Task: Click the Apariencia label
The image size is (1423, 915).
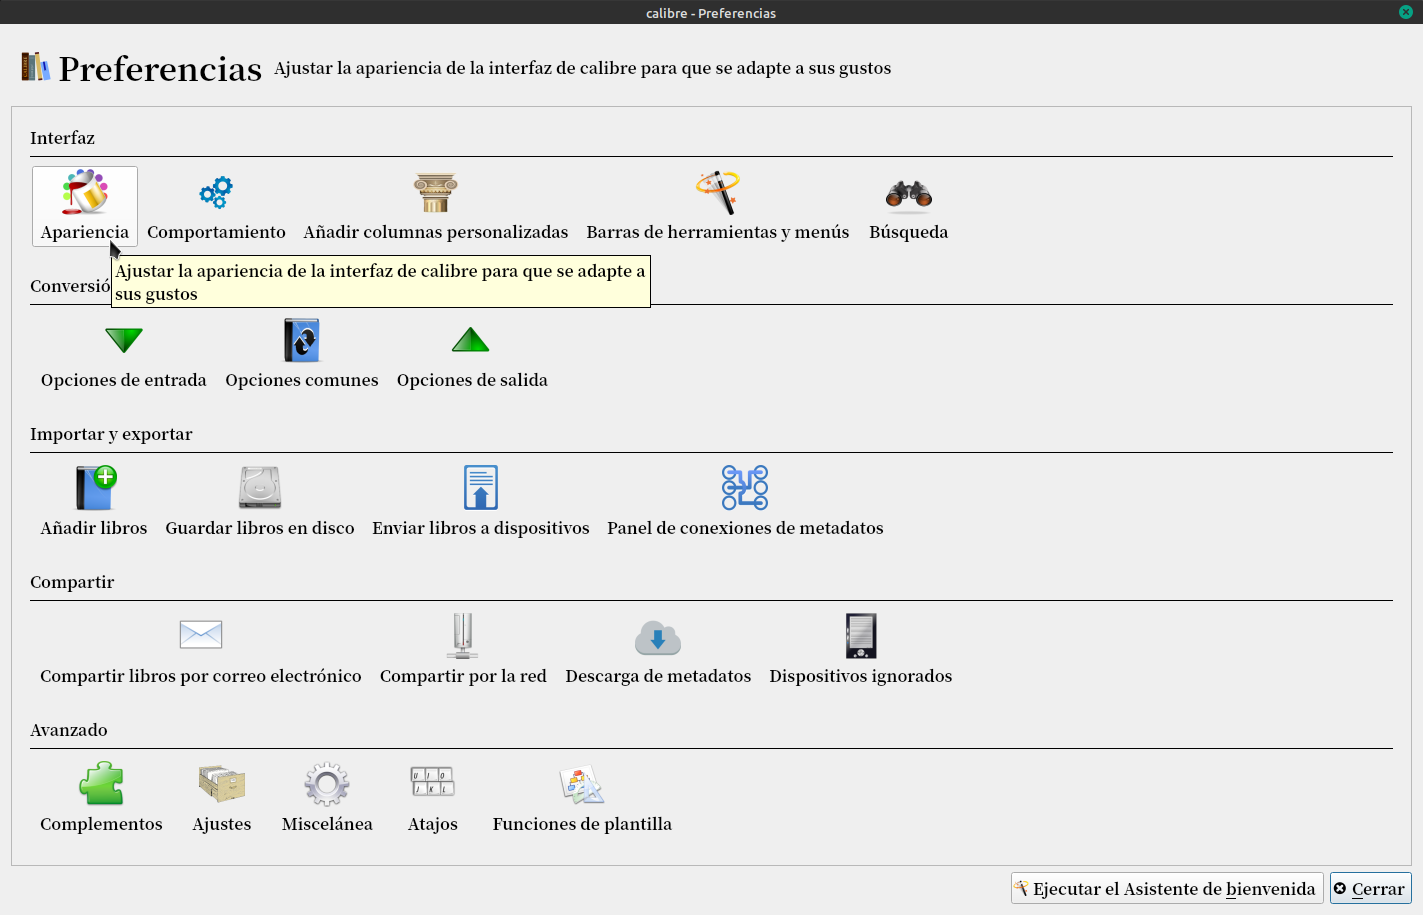Action: [x=85, y=232]
